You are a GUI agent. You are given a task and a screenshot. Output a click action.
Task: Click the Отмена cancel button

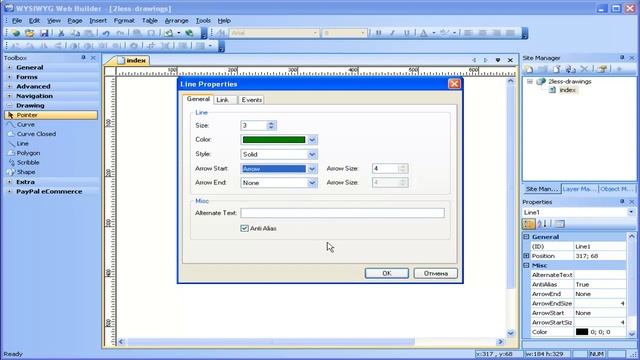[436, 273]
